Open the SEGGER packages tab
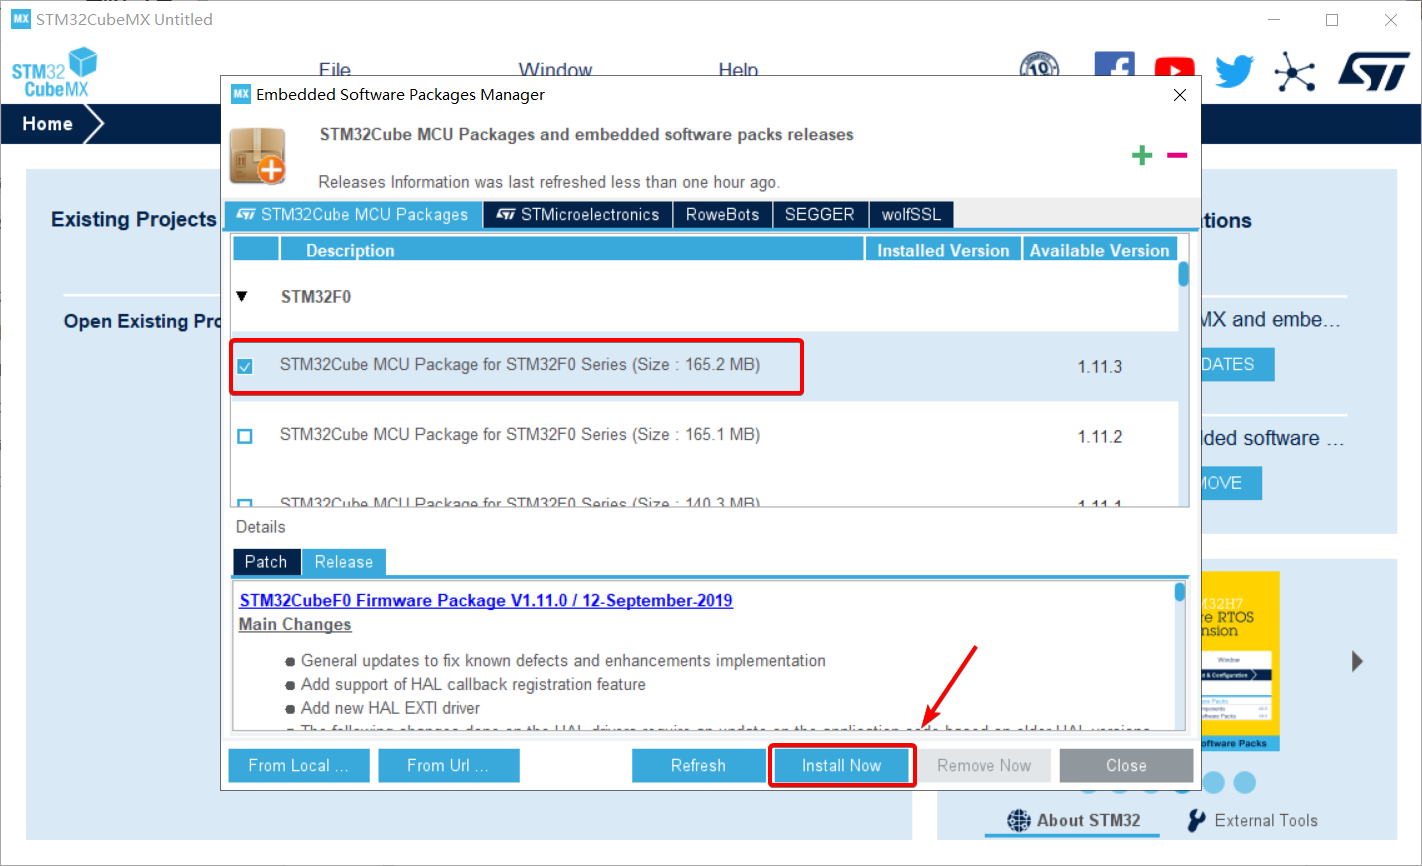This screenshot has height=866, width=1422. pos(819,215)
